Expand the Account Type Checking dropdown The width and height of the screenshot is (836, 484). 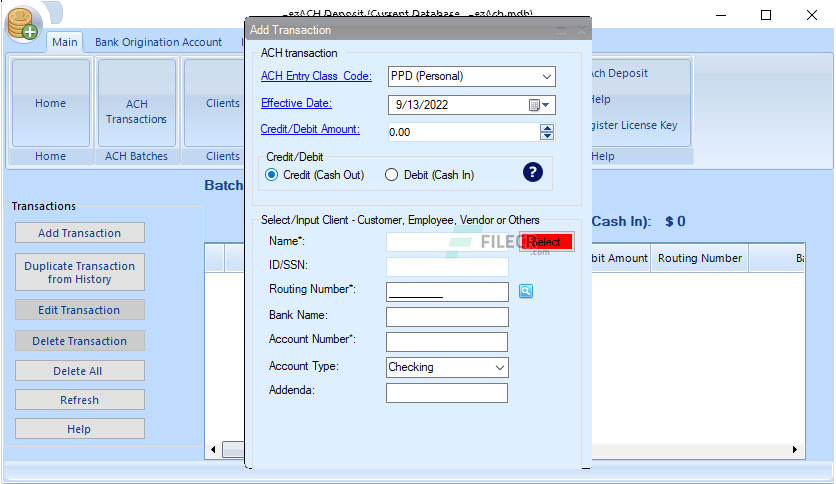tap(500, 368)
